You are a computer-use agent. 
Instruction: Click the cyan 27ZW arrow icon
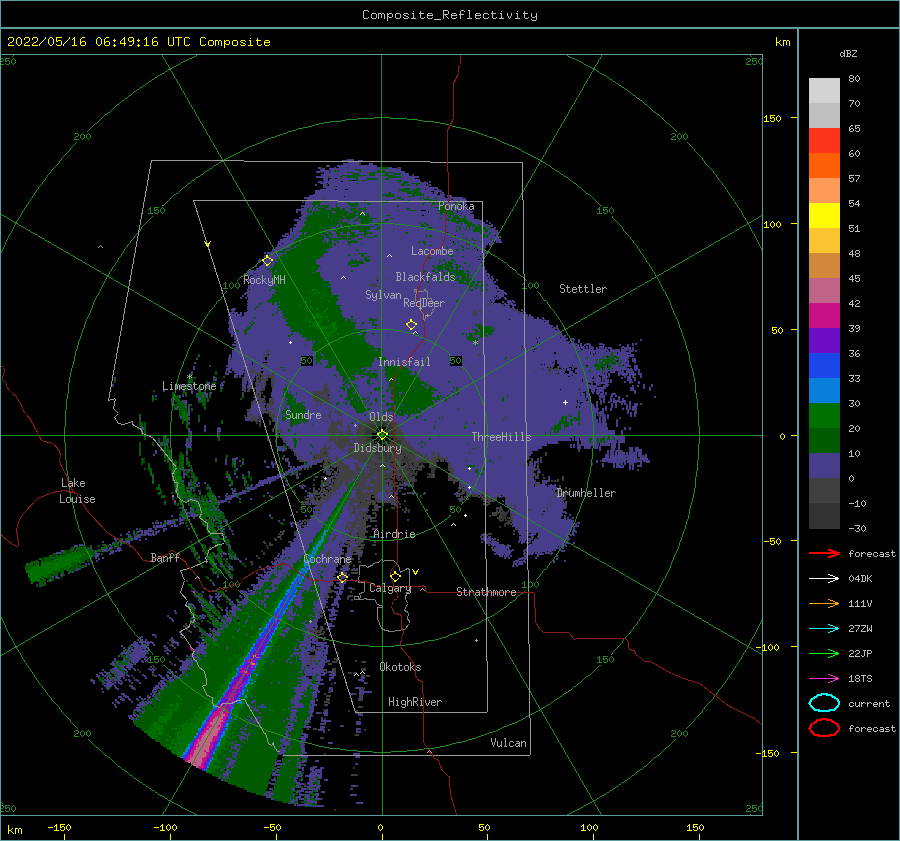[x=824, y=629]
